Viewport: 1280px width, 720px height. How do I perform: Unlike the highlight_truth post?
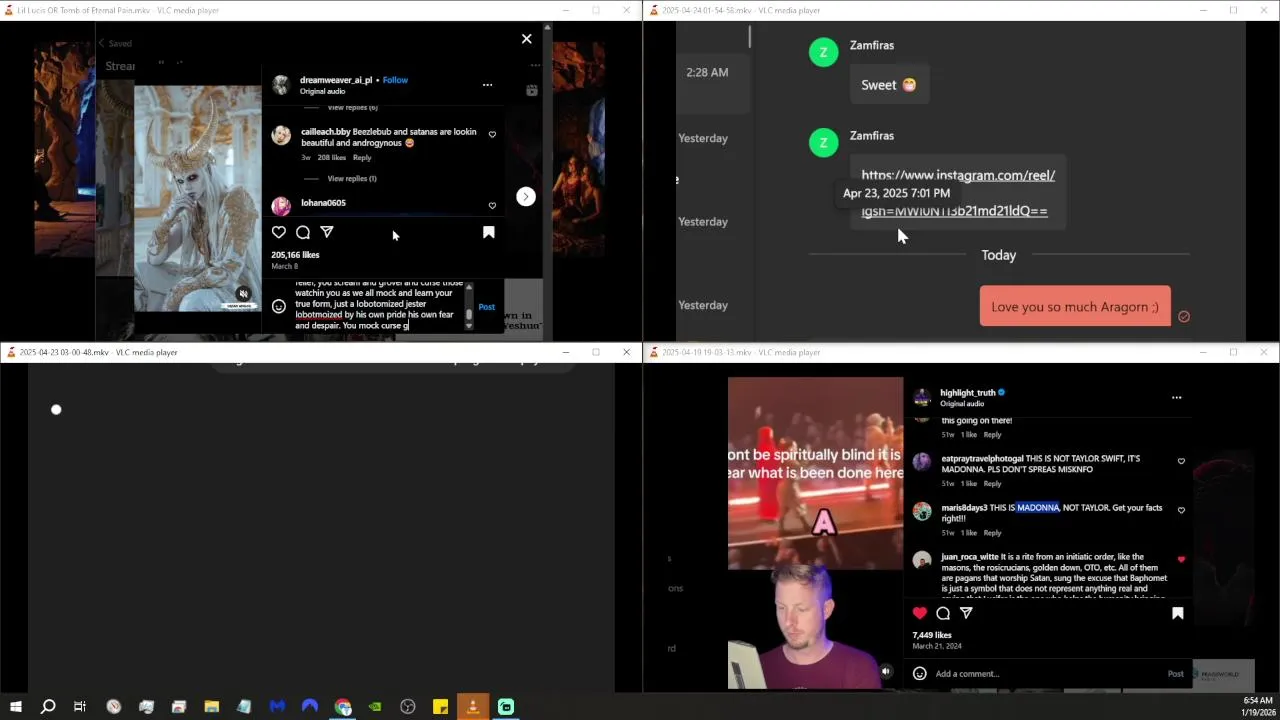click(920, 613)
